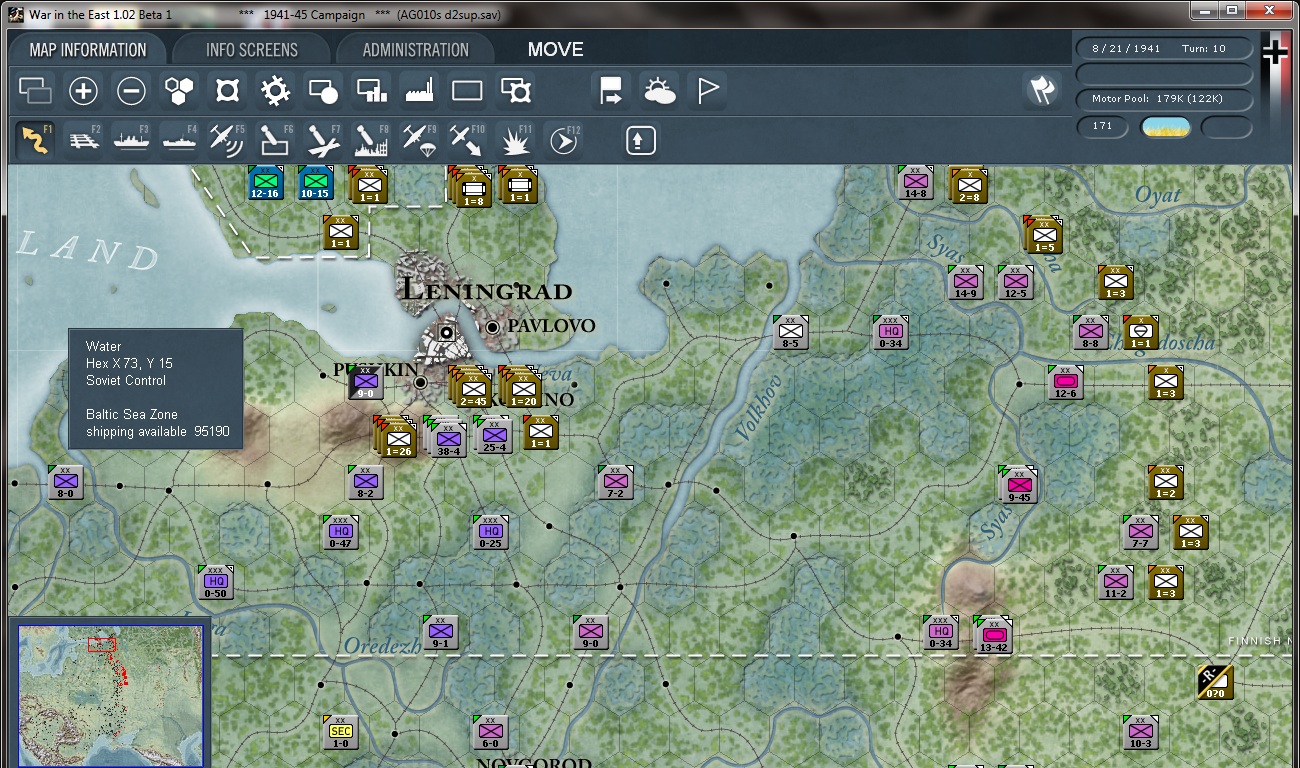
Task: Toggle the rectangle with ring icon
Action: [x=515, y=92]
